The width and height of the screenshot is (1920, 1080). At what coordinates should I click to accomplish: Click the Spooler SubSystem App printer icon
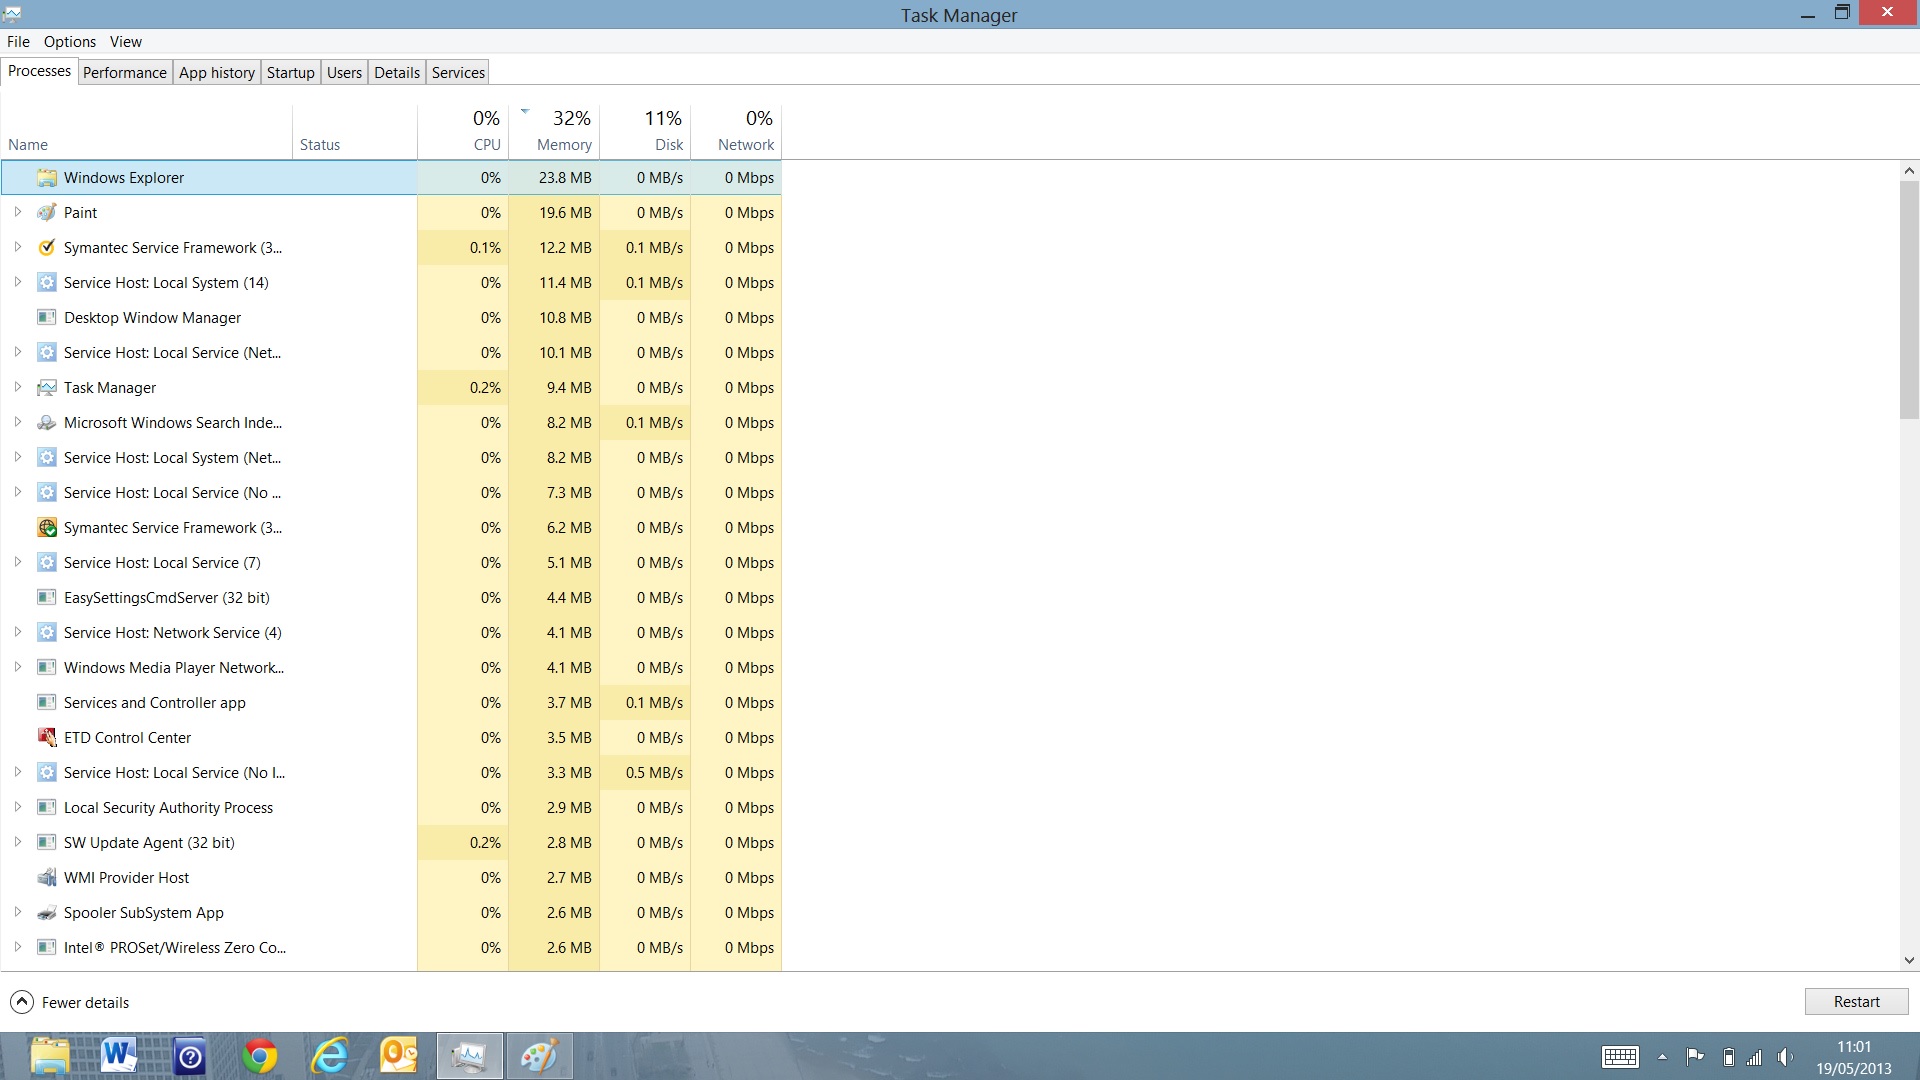pyautogui.click(x=46, y=913)
